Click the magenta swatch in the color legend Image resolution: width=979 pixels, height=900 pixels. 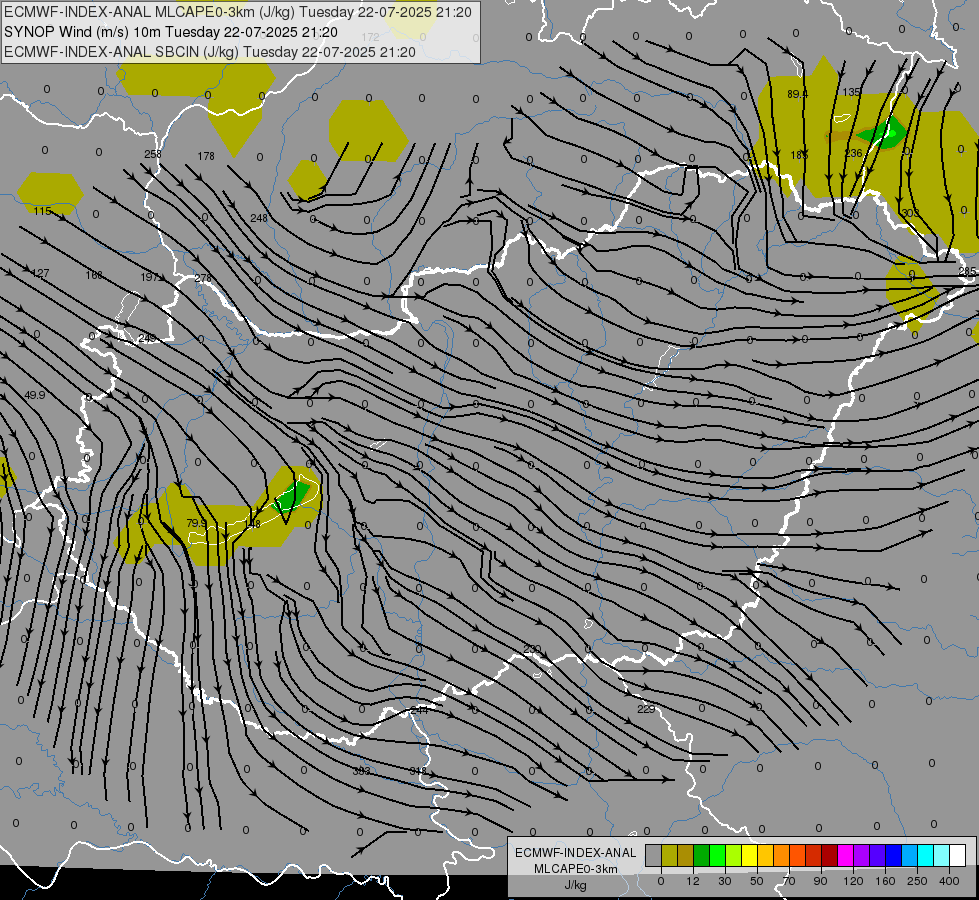click(x=845, y=855)
